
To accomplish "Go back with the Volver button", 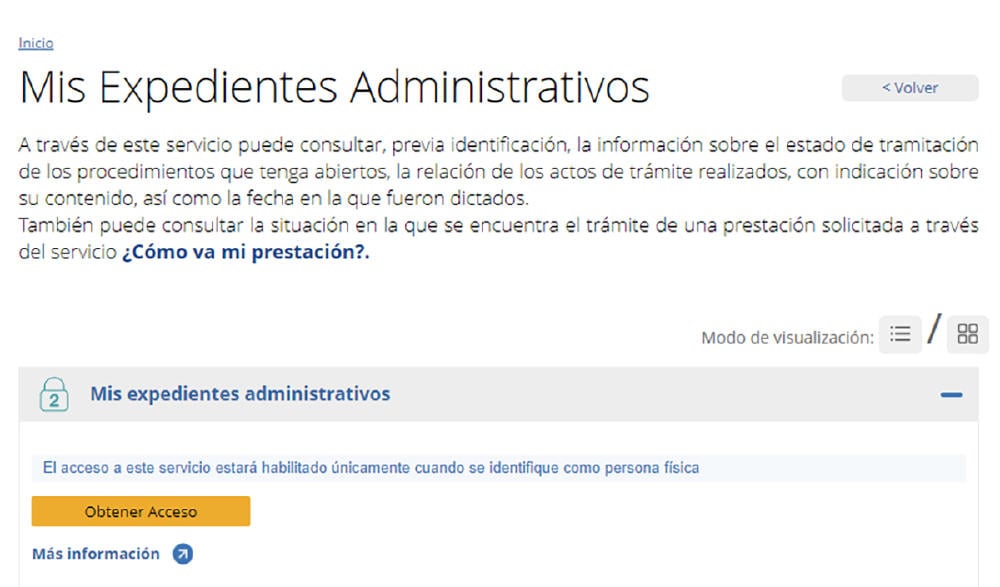I will click(910, 88).
